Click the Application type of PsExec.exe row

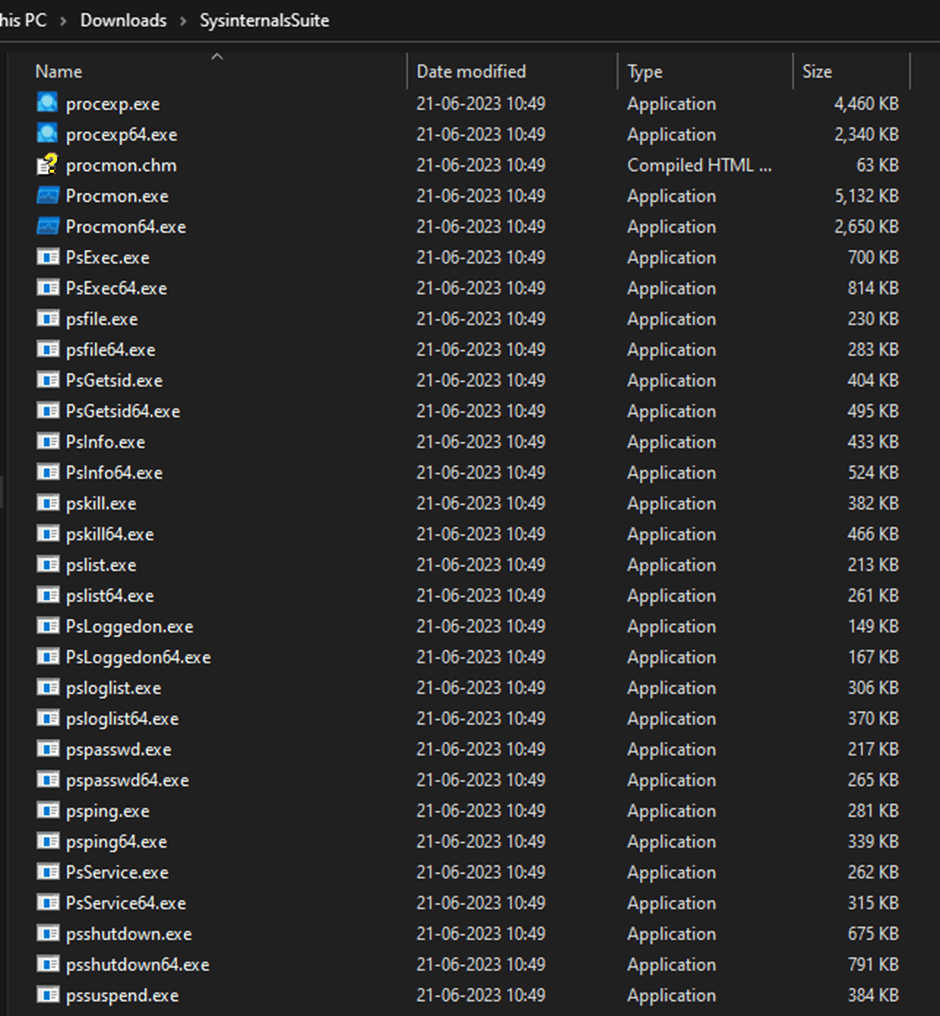pyautogui.click(x=671, y=257)
